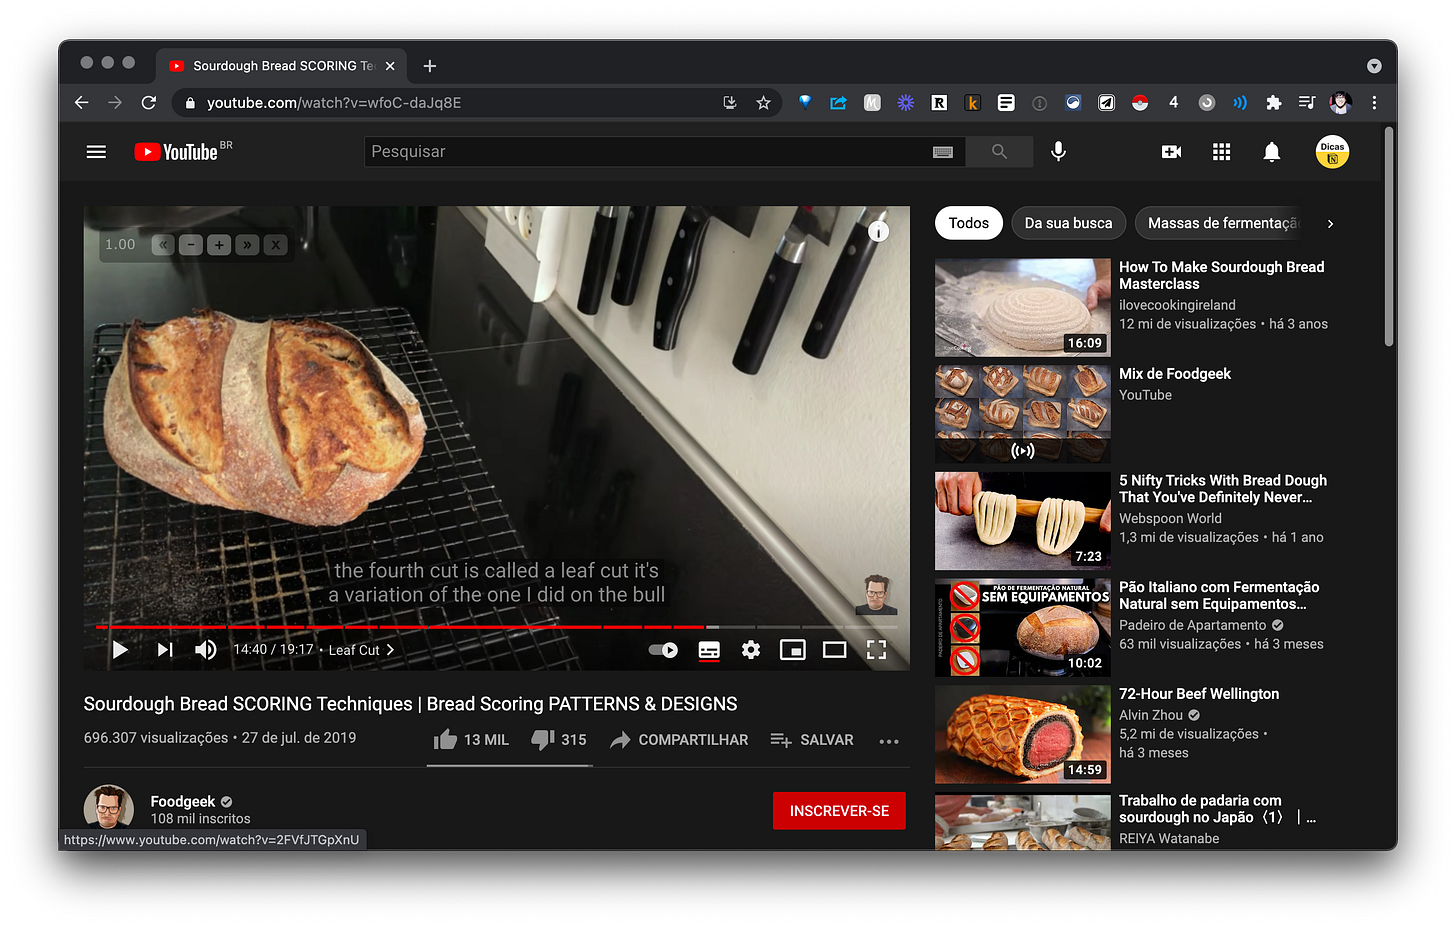Image resolution: width=1456 pixels, height=928 pixels.
Task: Play the video
Action: [x=120, y=650]
